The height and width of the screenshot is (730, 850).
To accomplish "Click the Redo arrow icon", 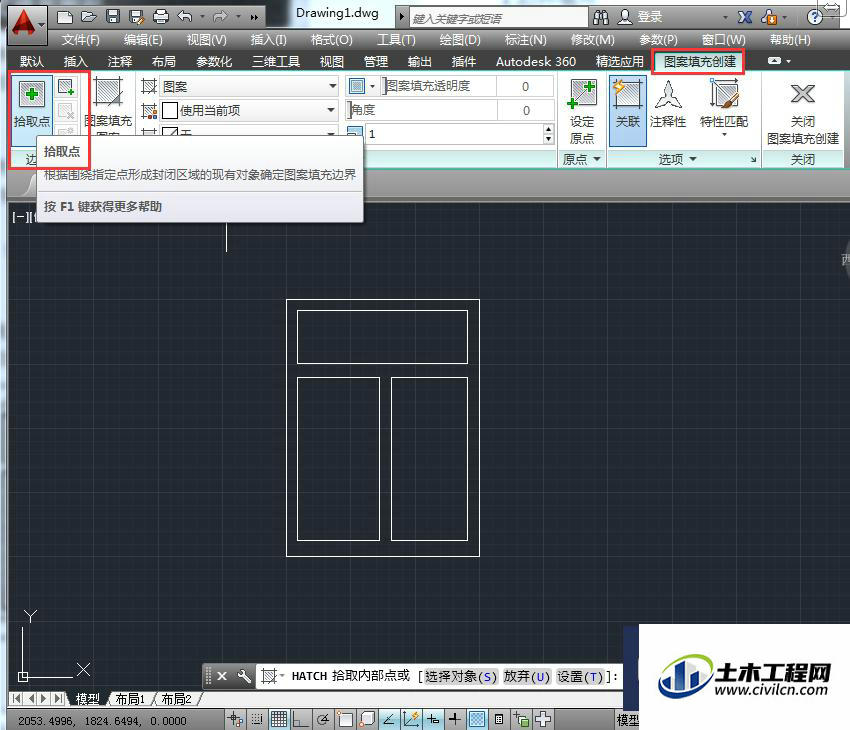I will pos(220,17).
